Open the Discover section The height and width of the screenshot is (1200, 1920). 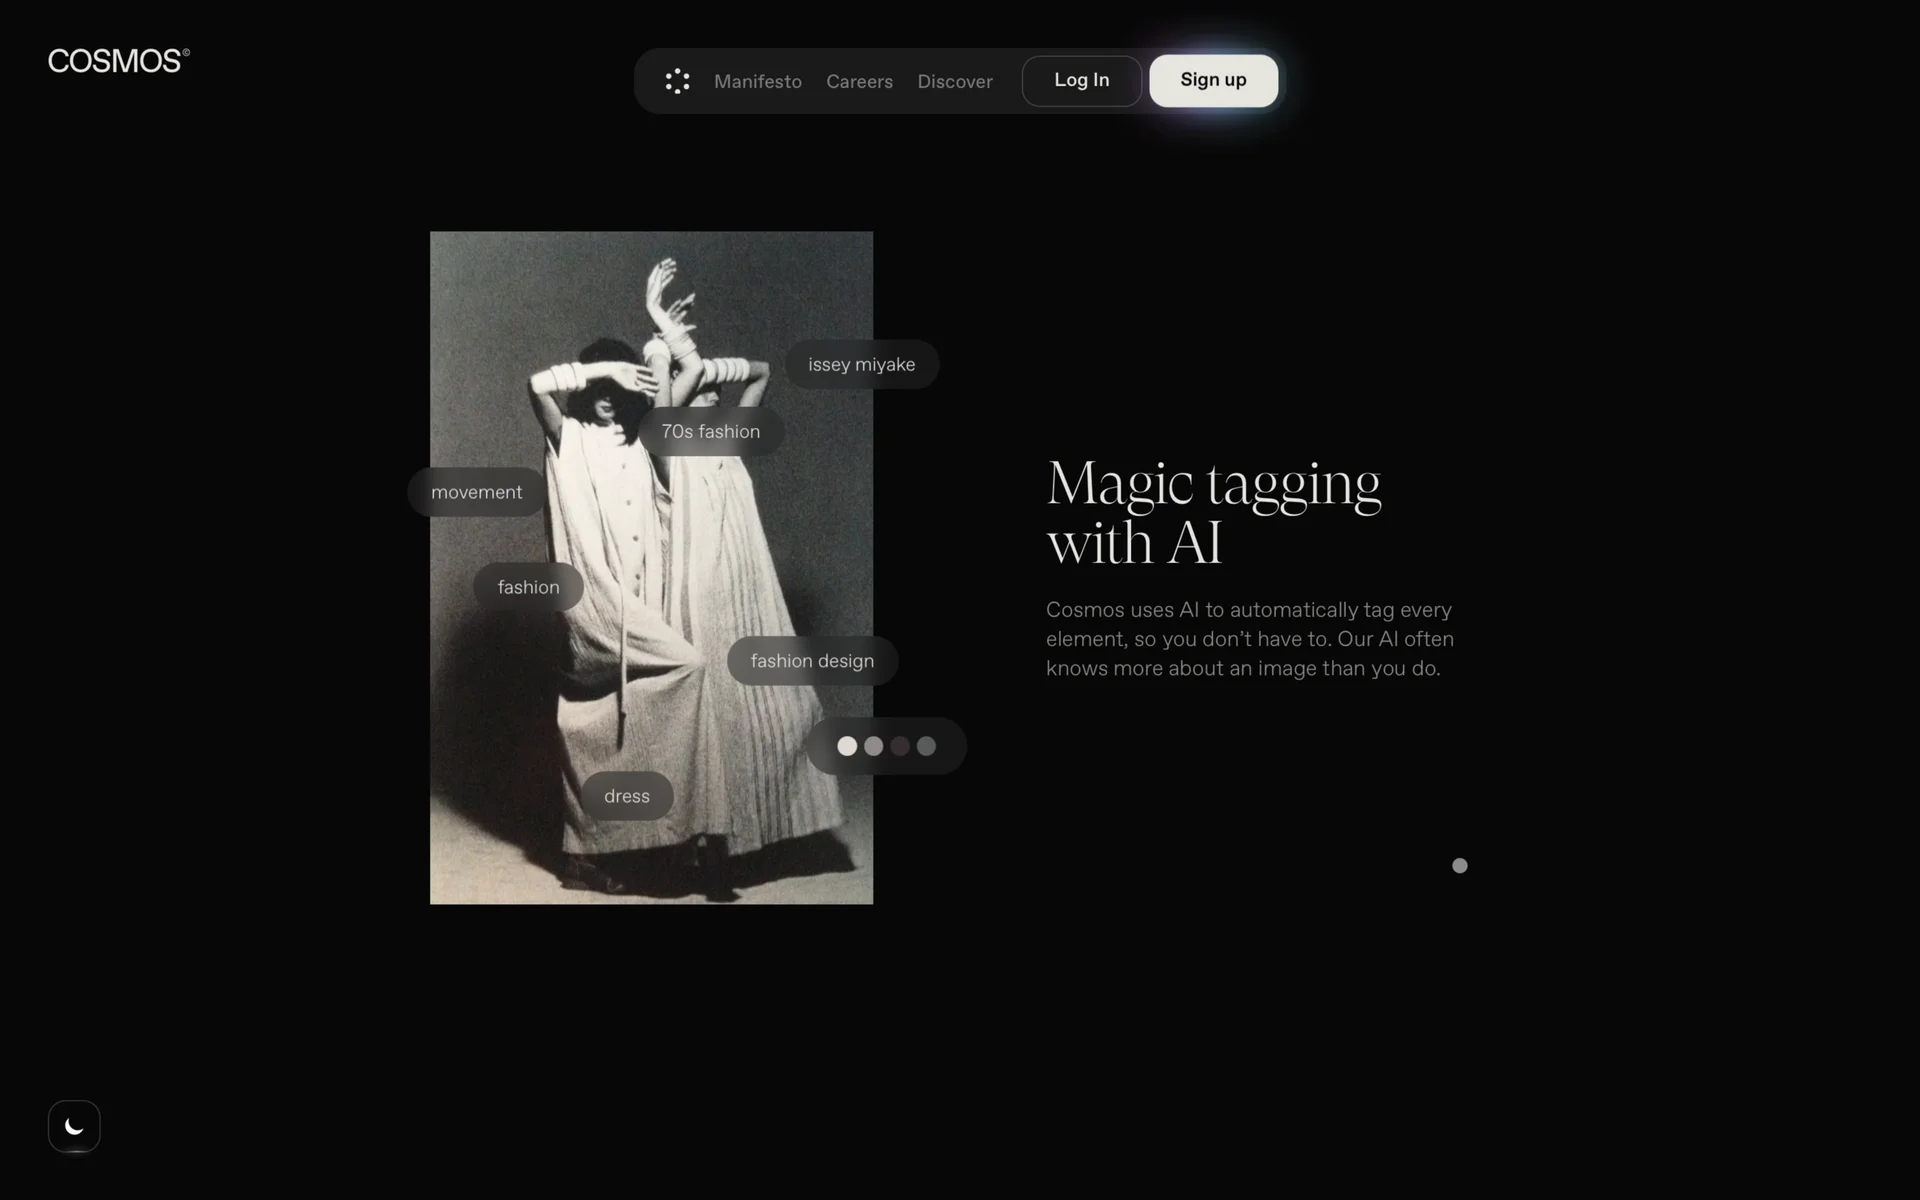pyautogui.click(x=954, y=81)
